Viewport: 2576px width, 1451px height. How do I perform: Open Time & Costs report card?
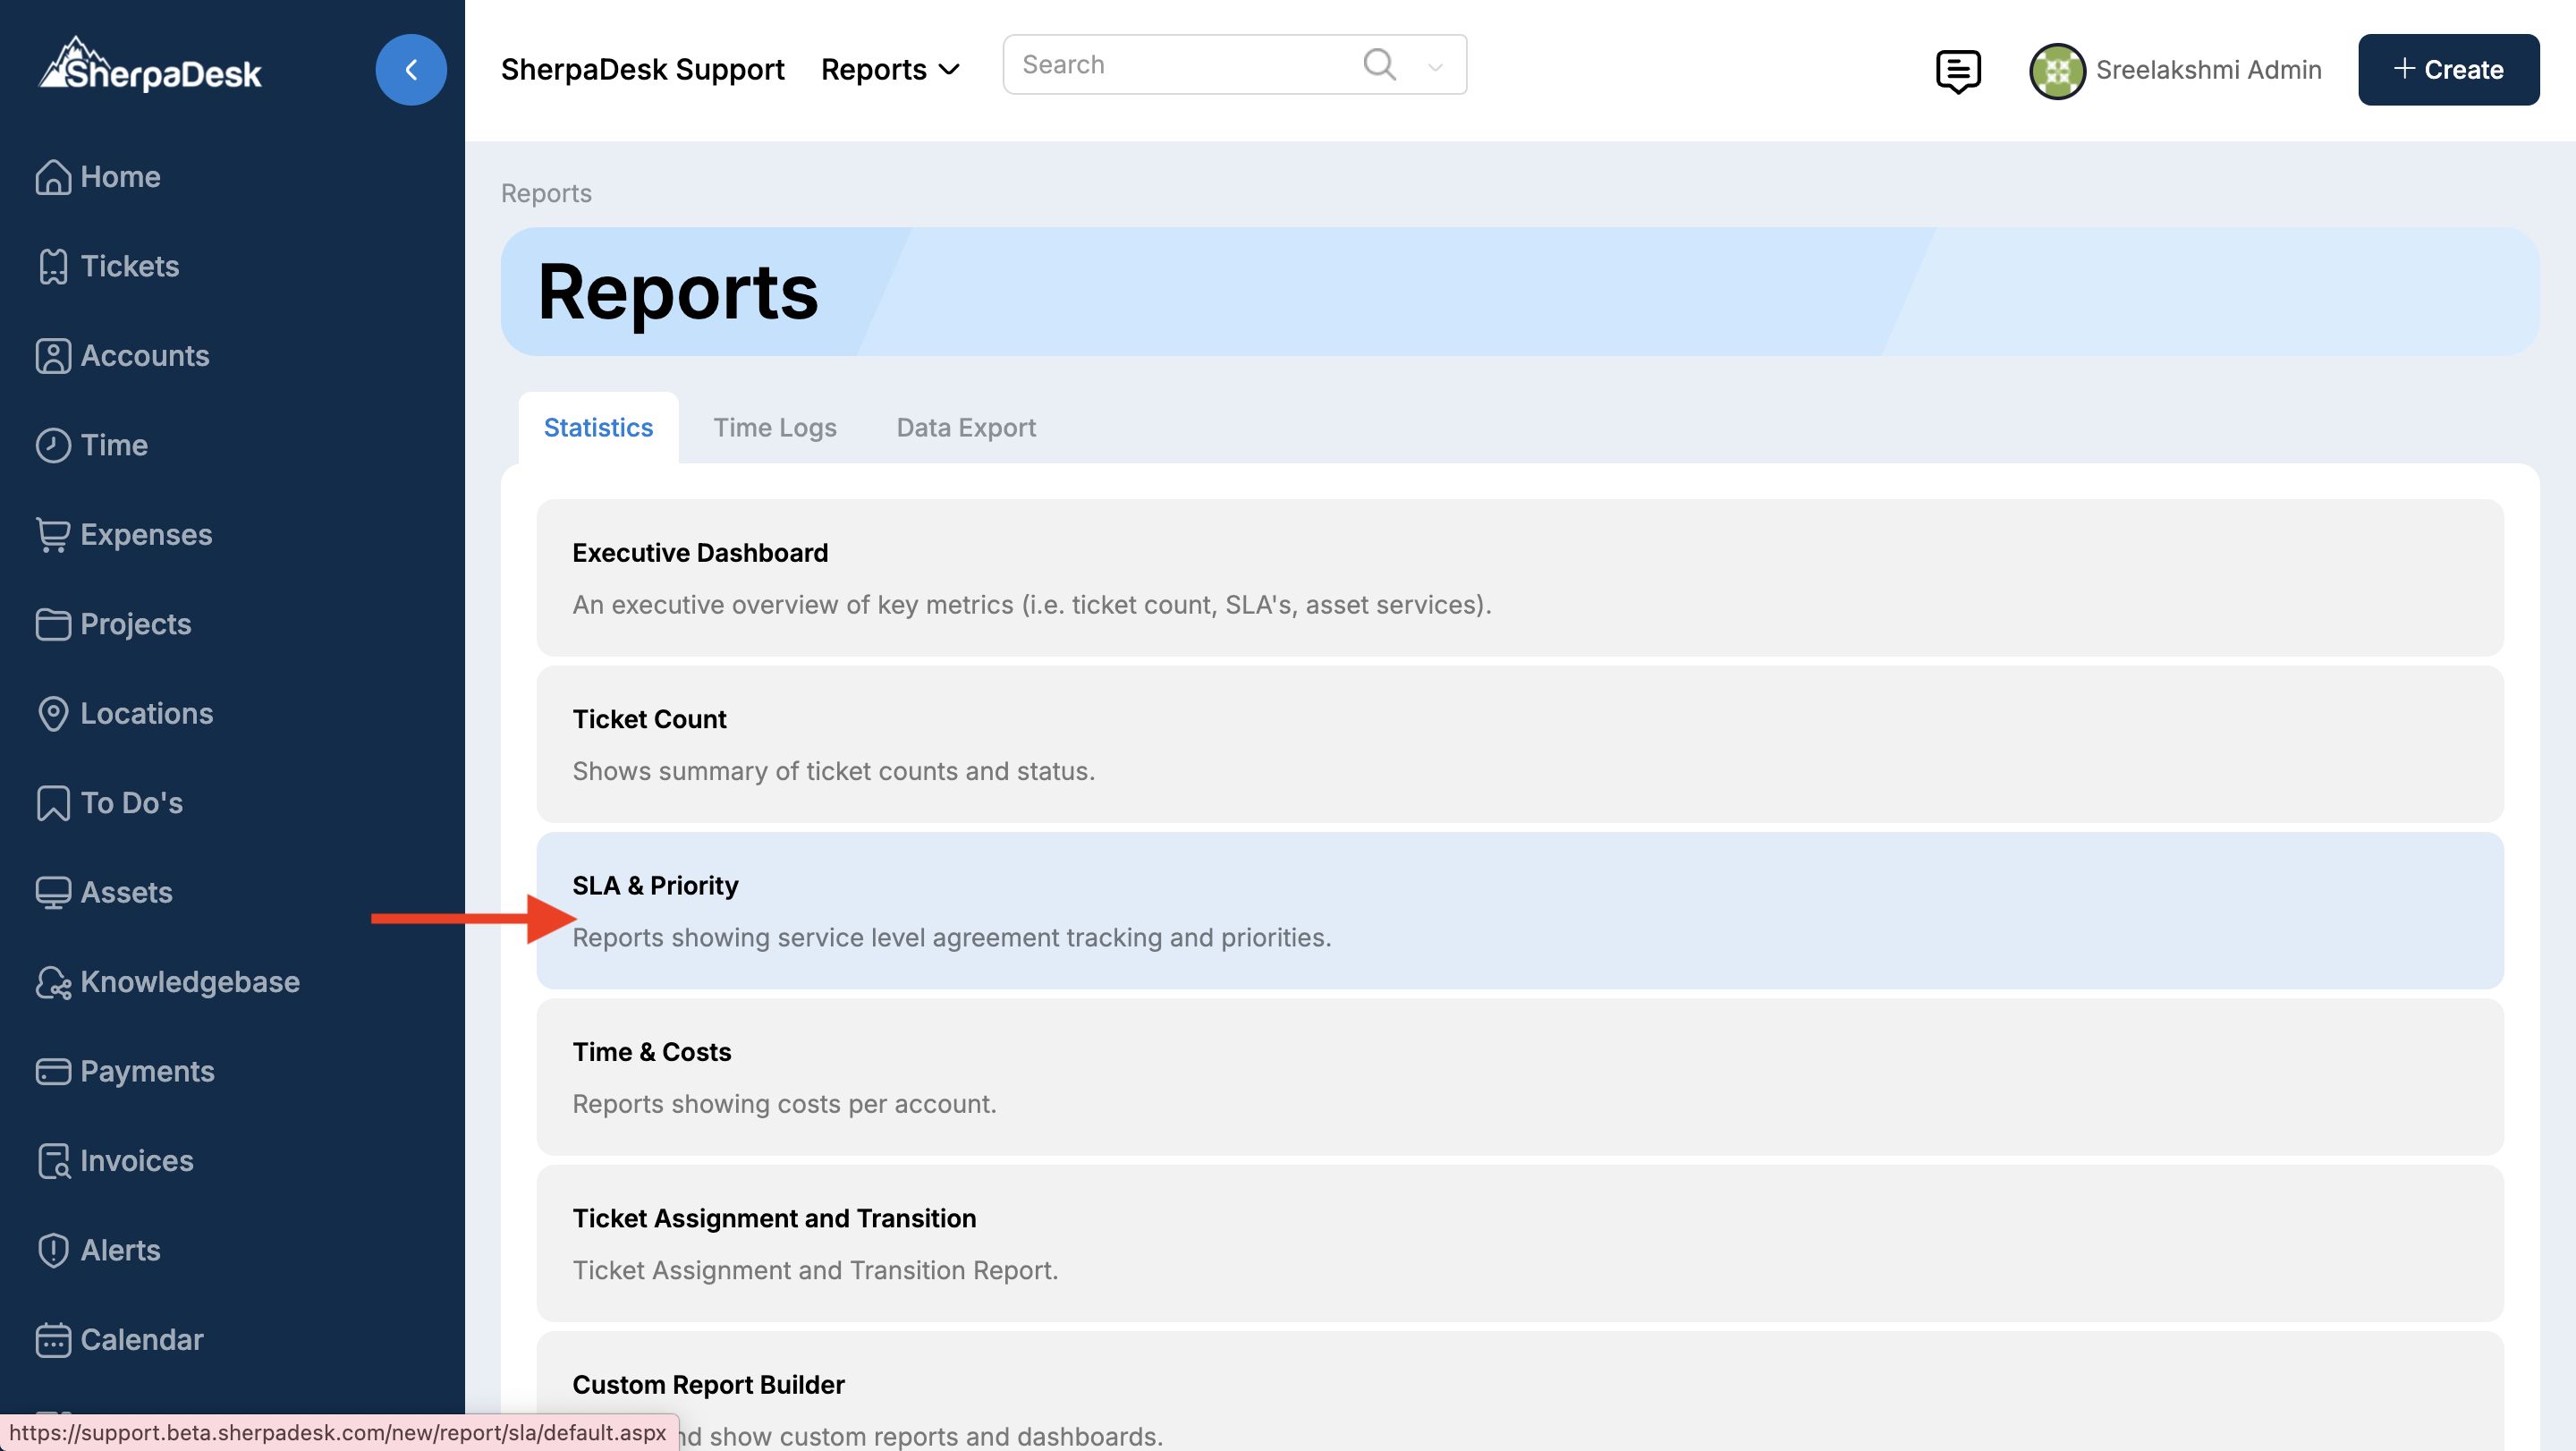(x=1519, y=1076)
